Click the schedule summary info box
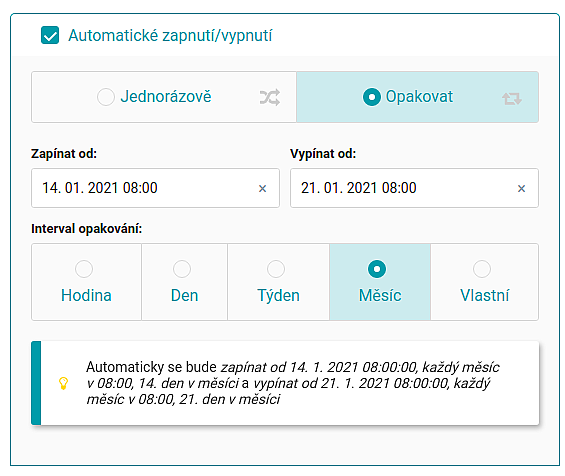The width and height of the screenshot is (565, 476). click(285, 383)
